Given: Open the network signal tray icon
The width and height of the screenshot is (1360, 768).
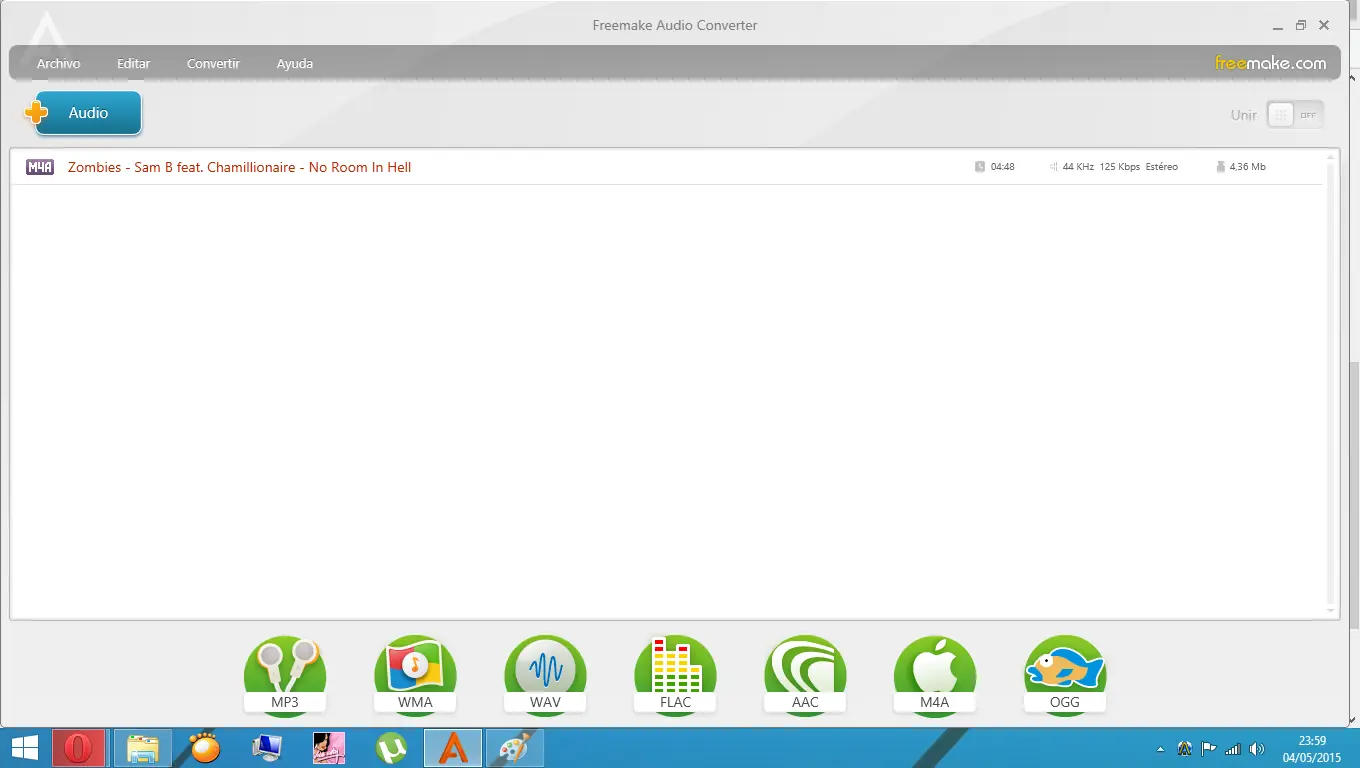Looking at the screenshot, I should (x=1233, y=749).
